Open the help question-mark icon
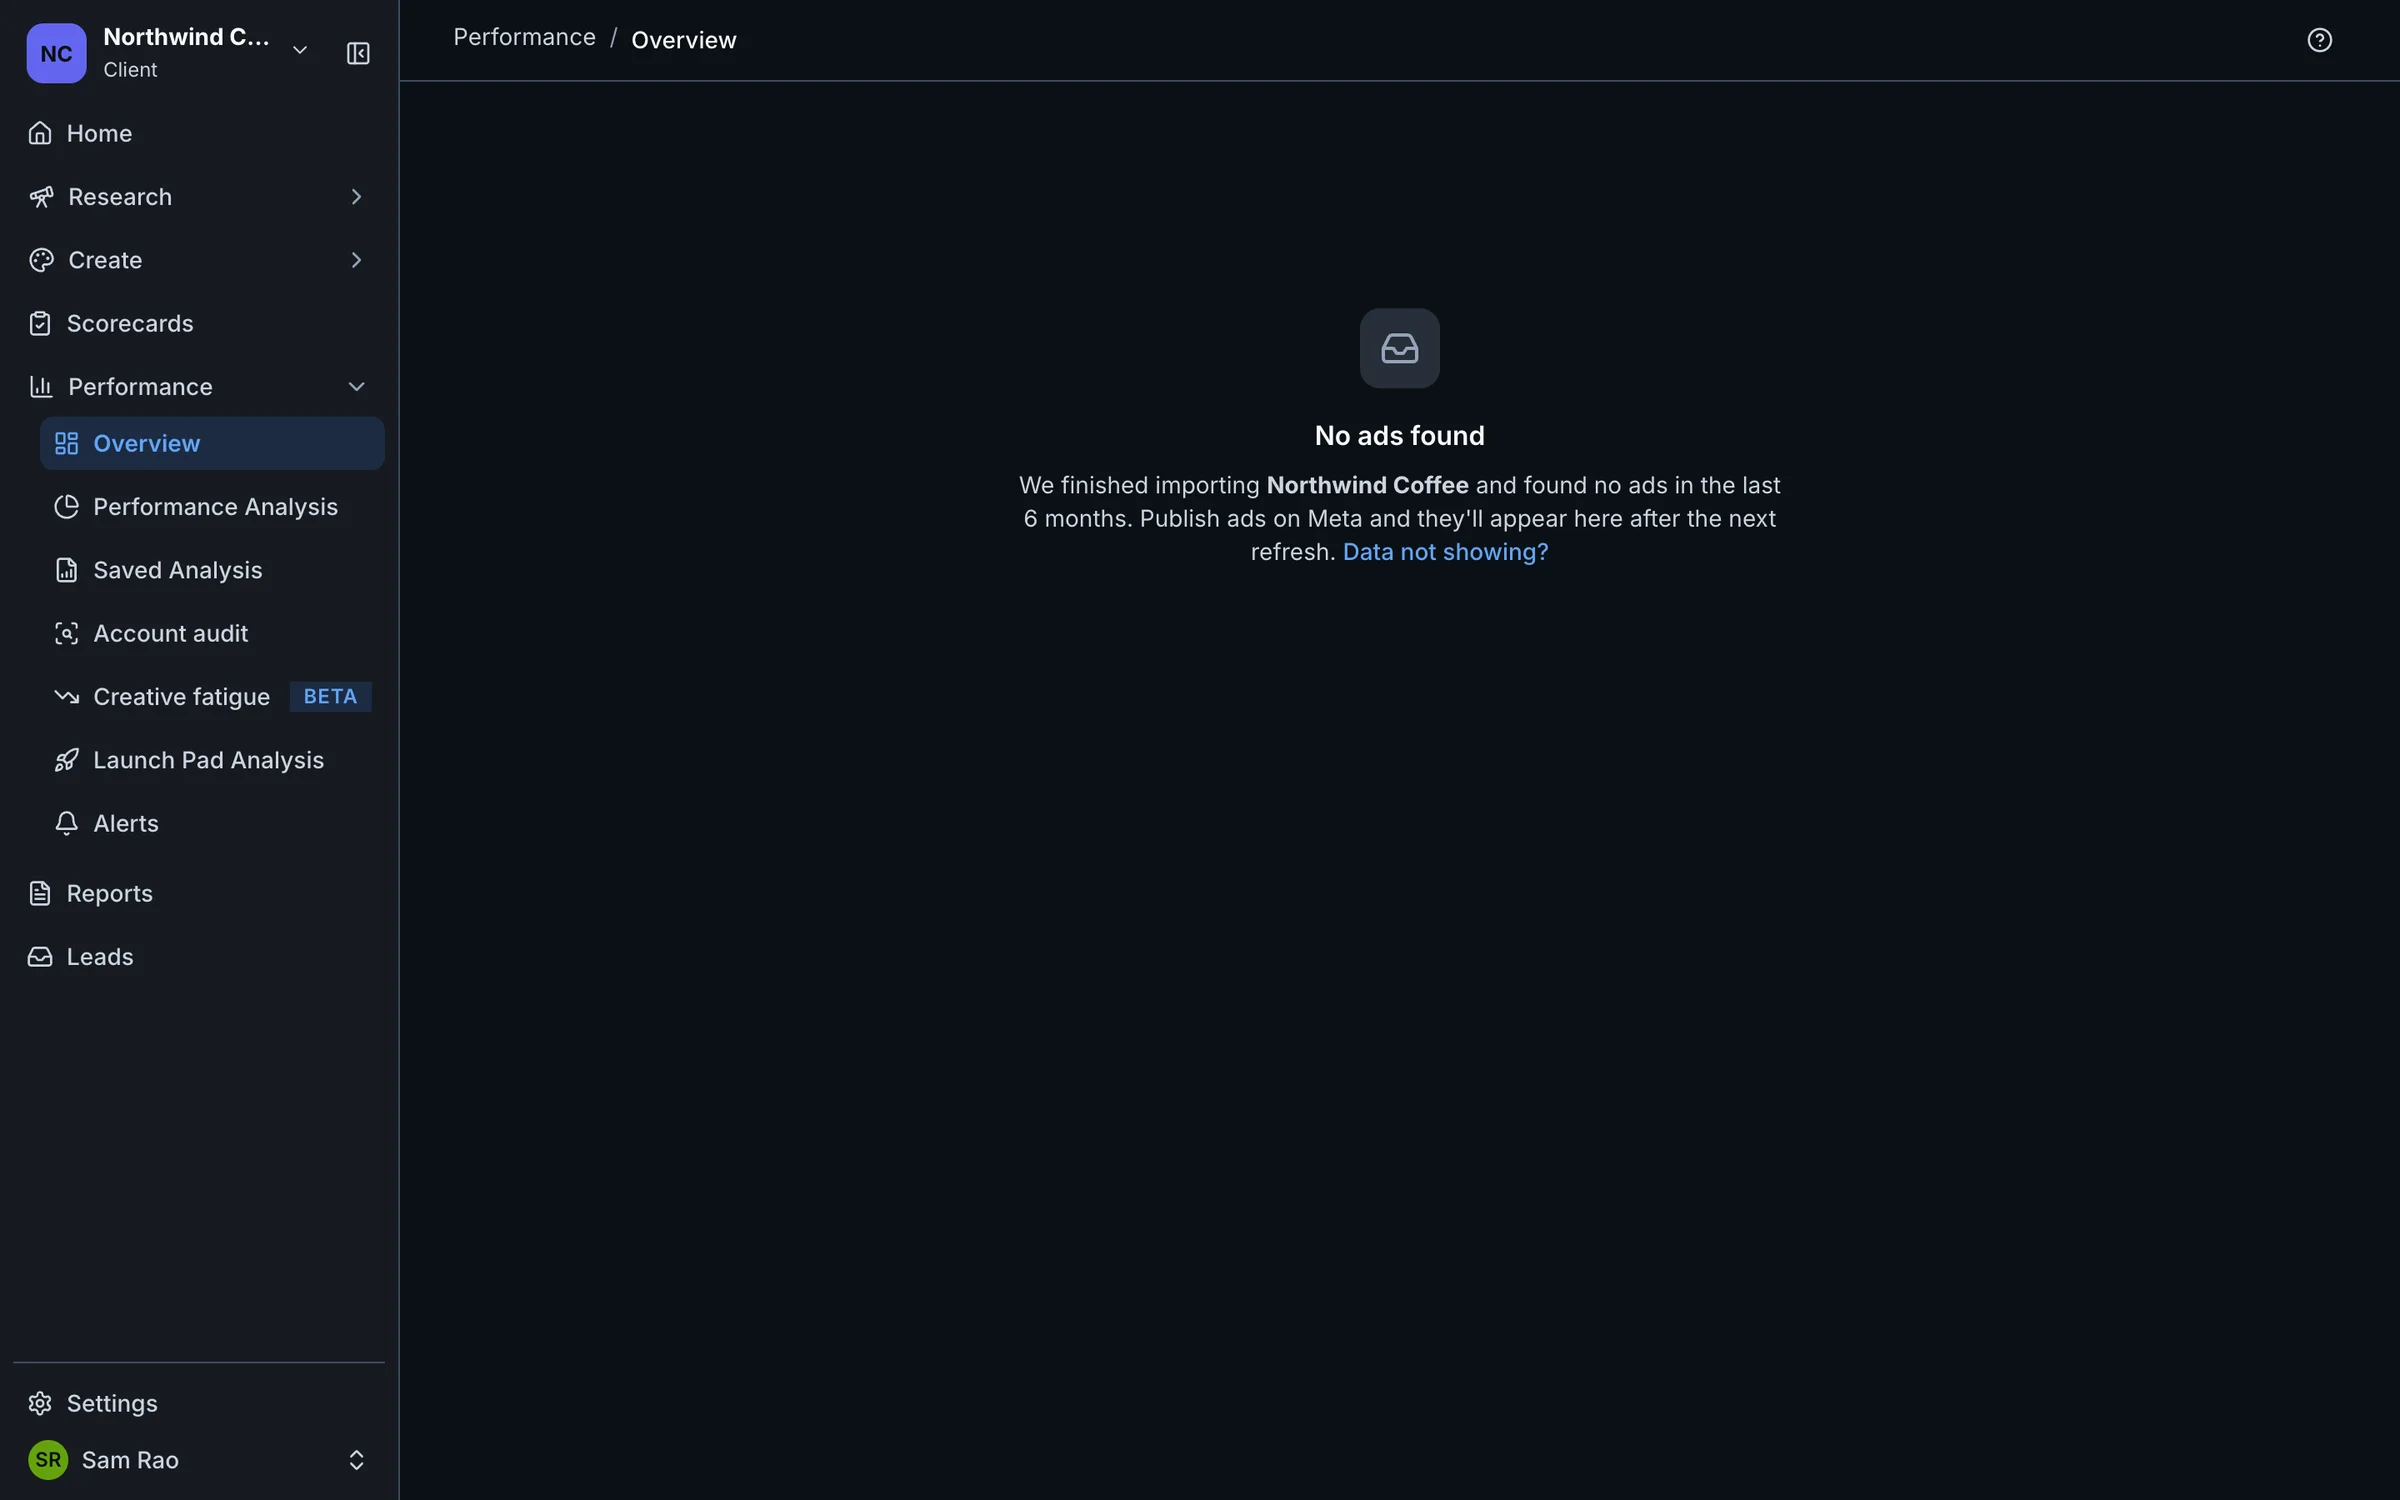 (x=2319, y=40)
